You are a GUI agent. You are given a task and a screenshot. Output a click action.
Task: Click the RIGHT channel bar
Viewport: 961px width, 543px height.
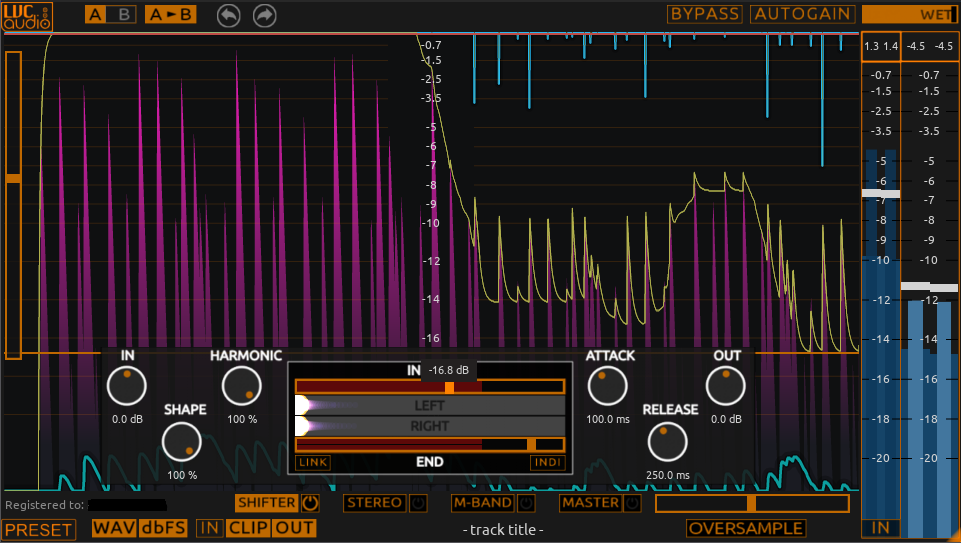[430, 425]
